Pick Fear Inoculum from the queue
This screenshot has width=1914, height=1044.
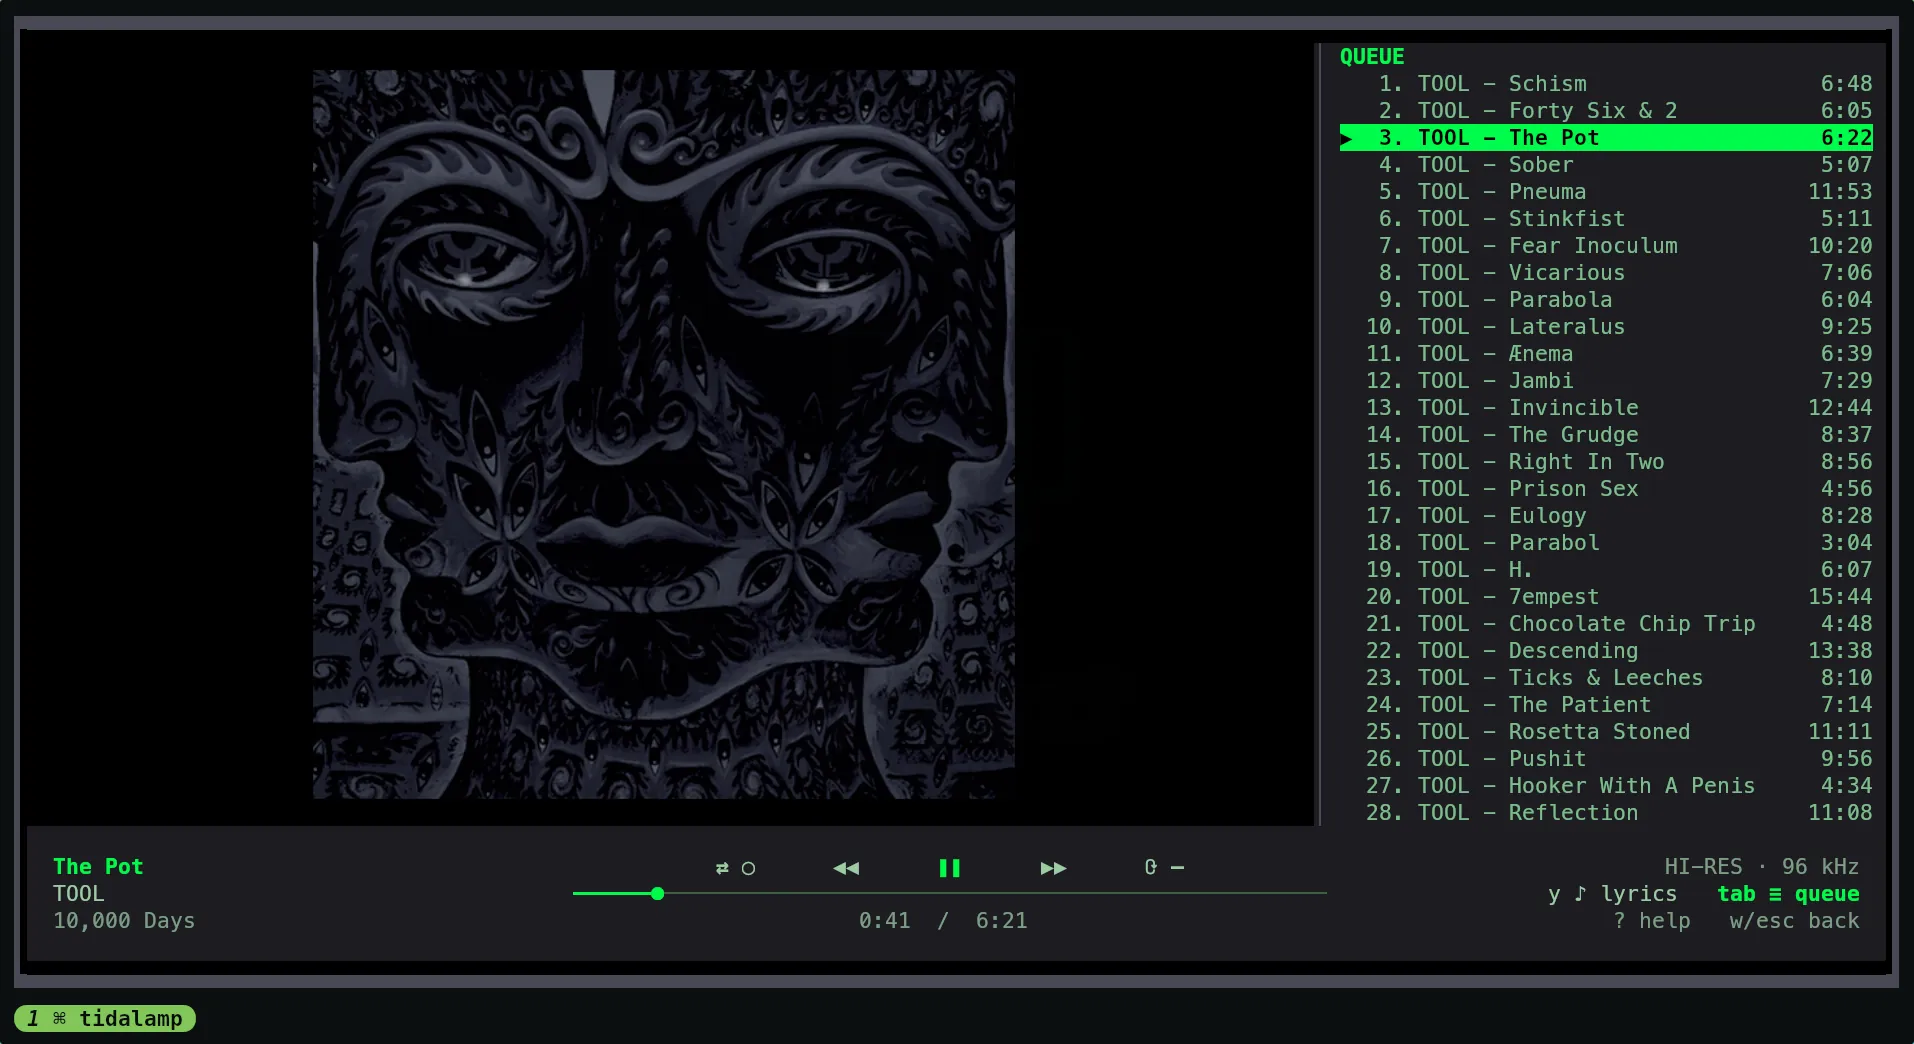click(1606, 246)
